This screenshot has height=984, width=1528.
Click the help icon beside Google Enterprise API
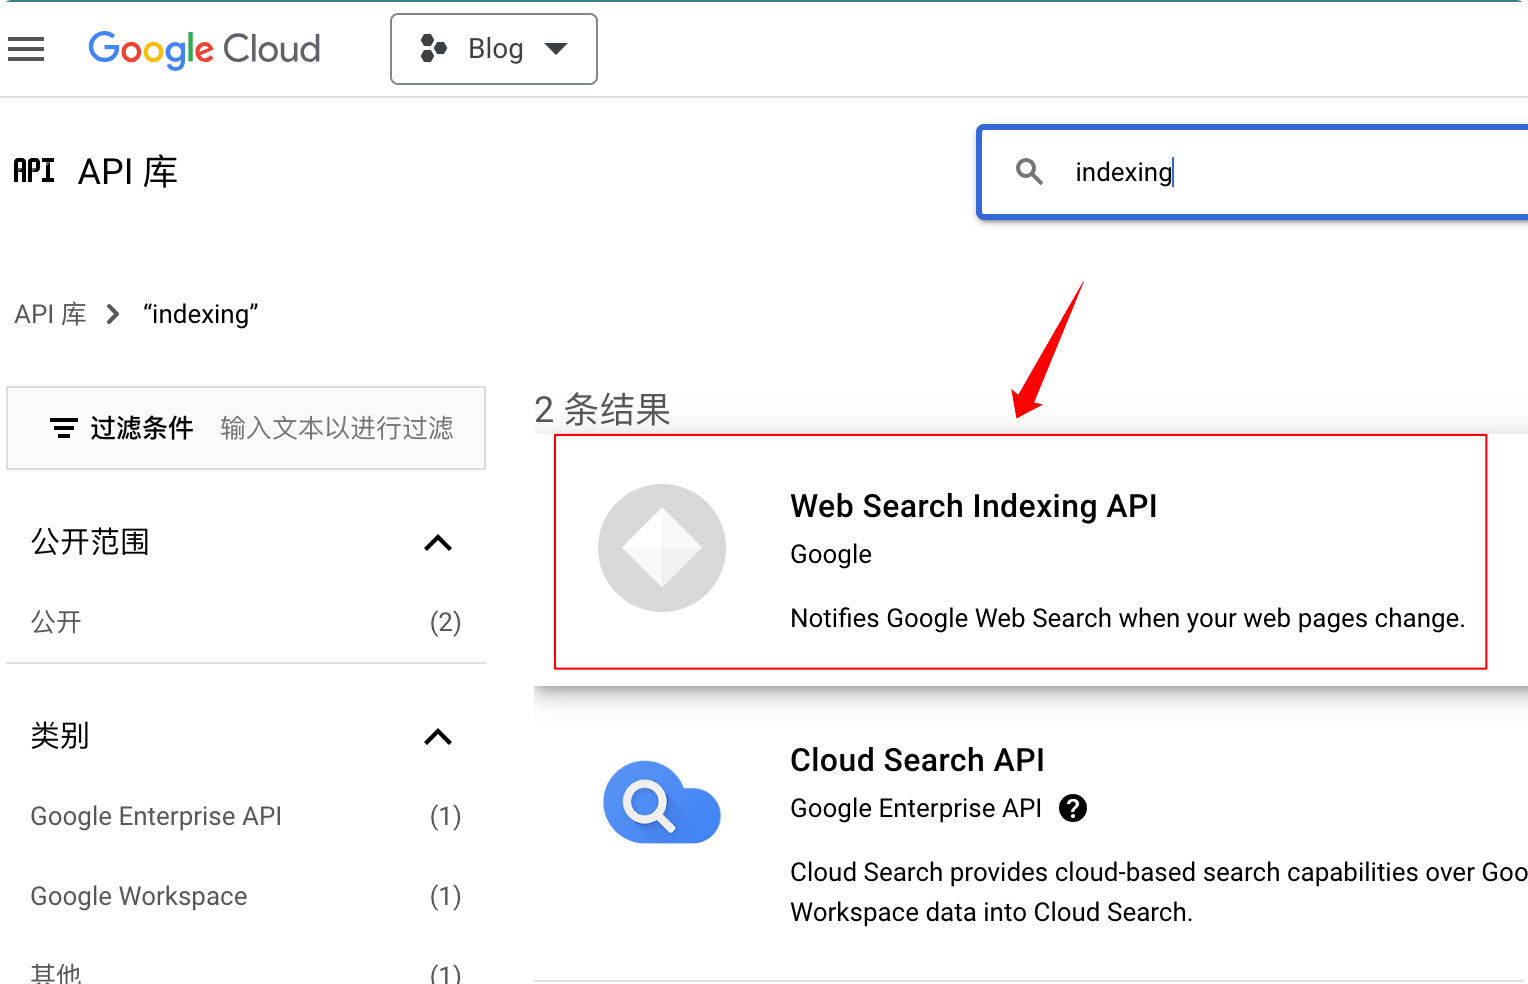(x=1073, y=808)
